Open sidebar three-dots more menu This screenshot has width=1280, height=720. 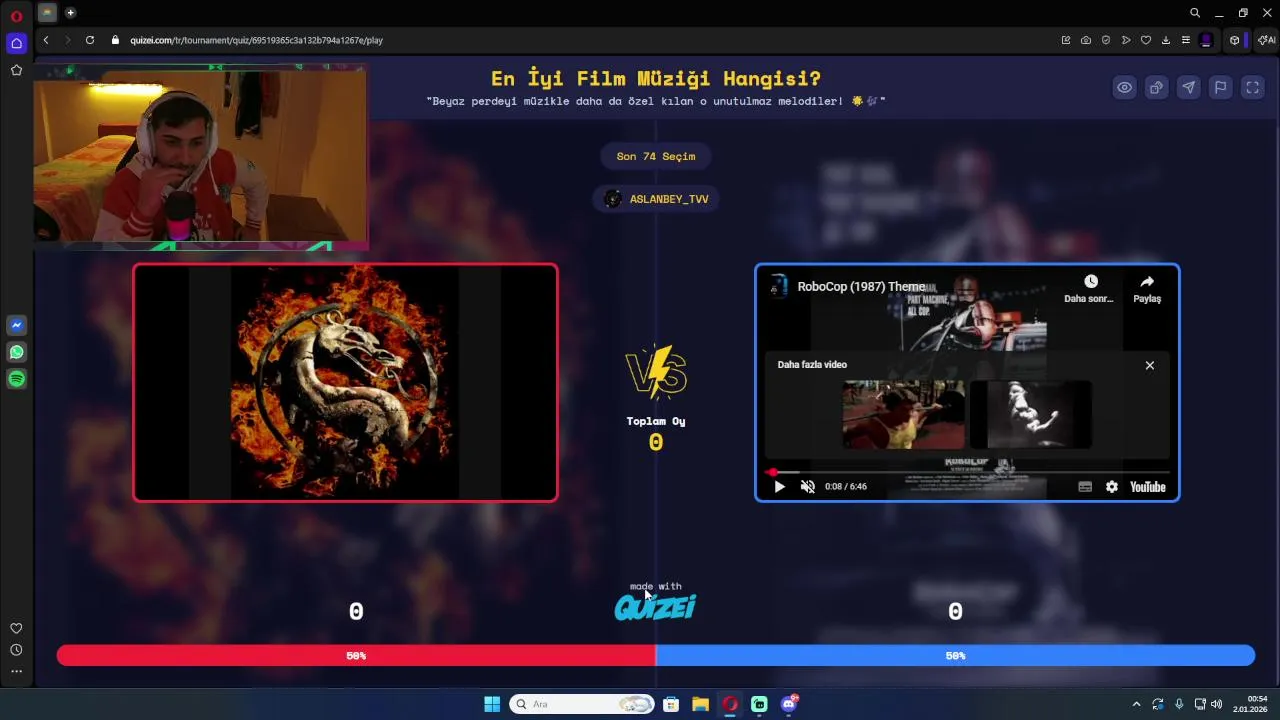pos(16,672)
